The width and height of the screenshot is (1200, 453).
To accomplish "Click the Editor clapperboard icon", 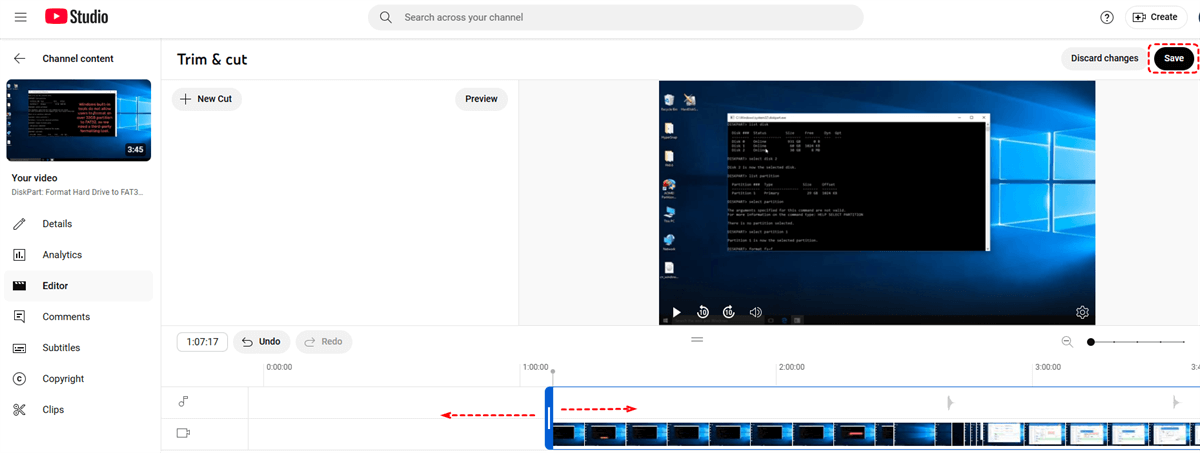I will coord(19,286).
